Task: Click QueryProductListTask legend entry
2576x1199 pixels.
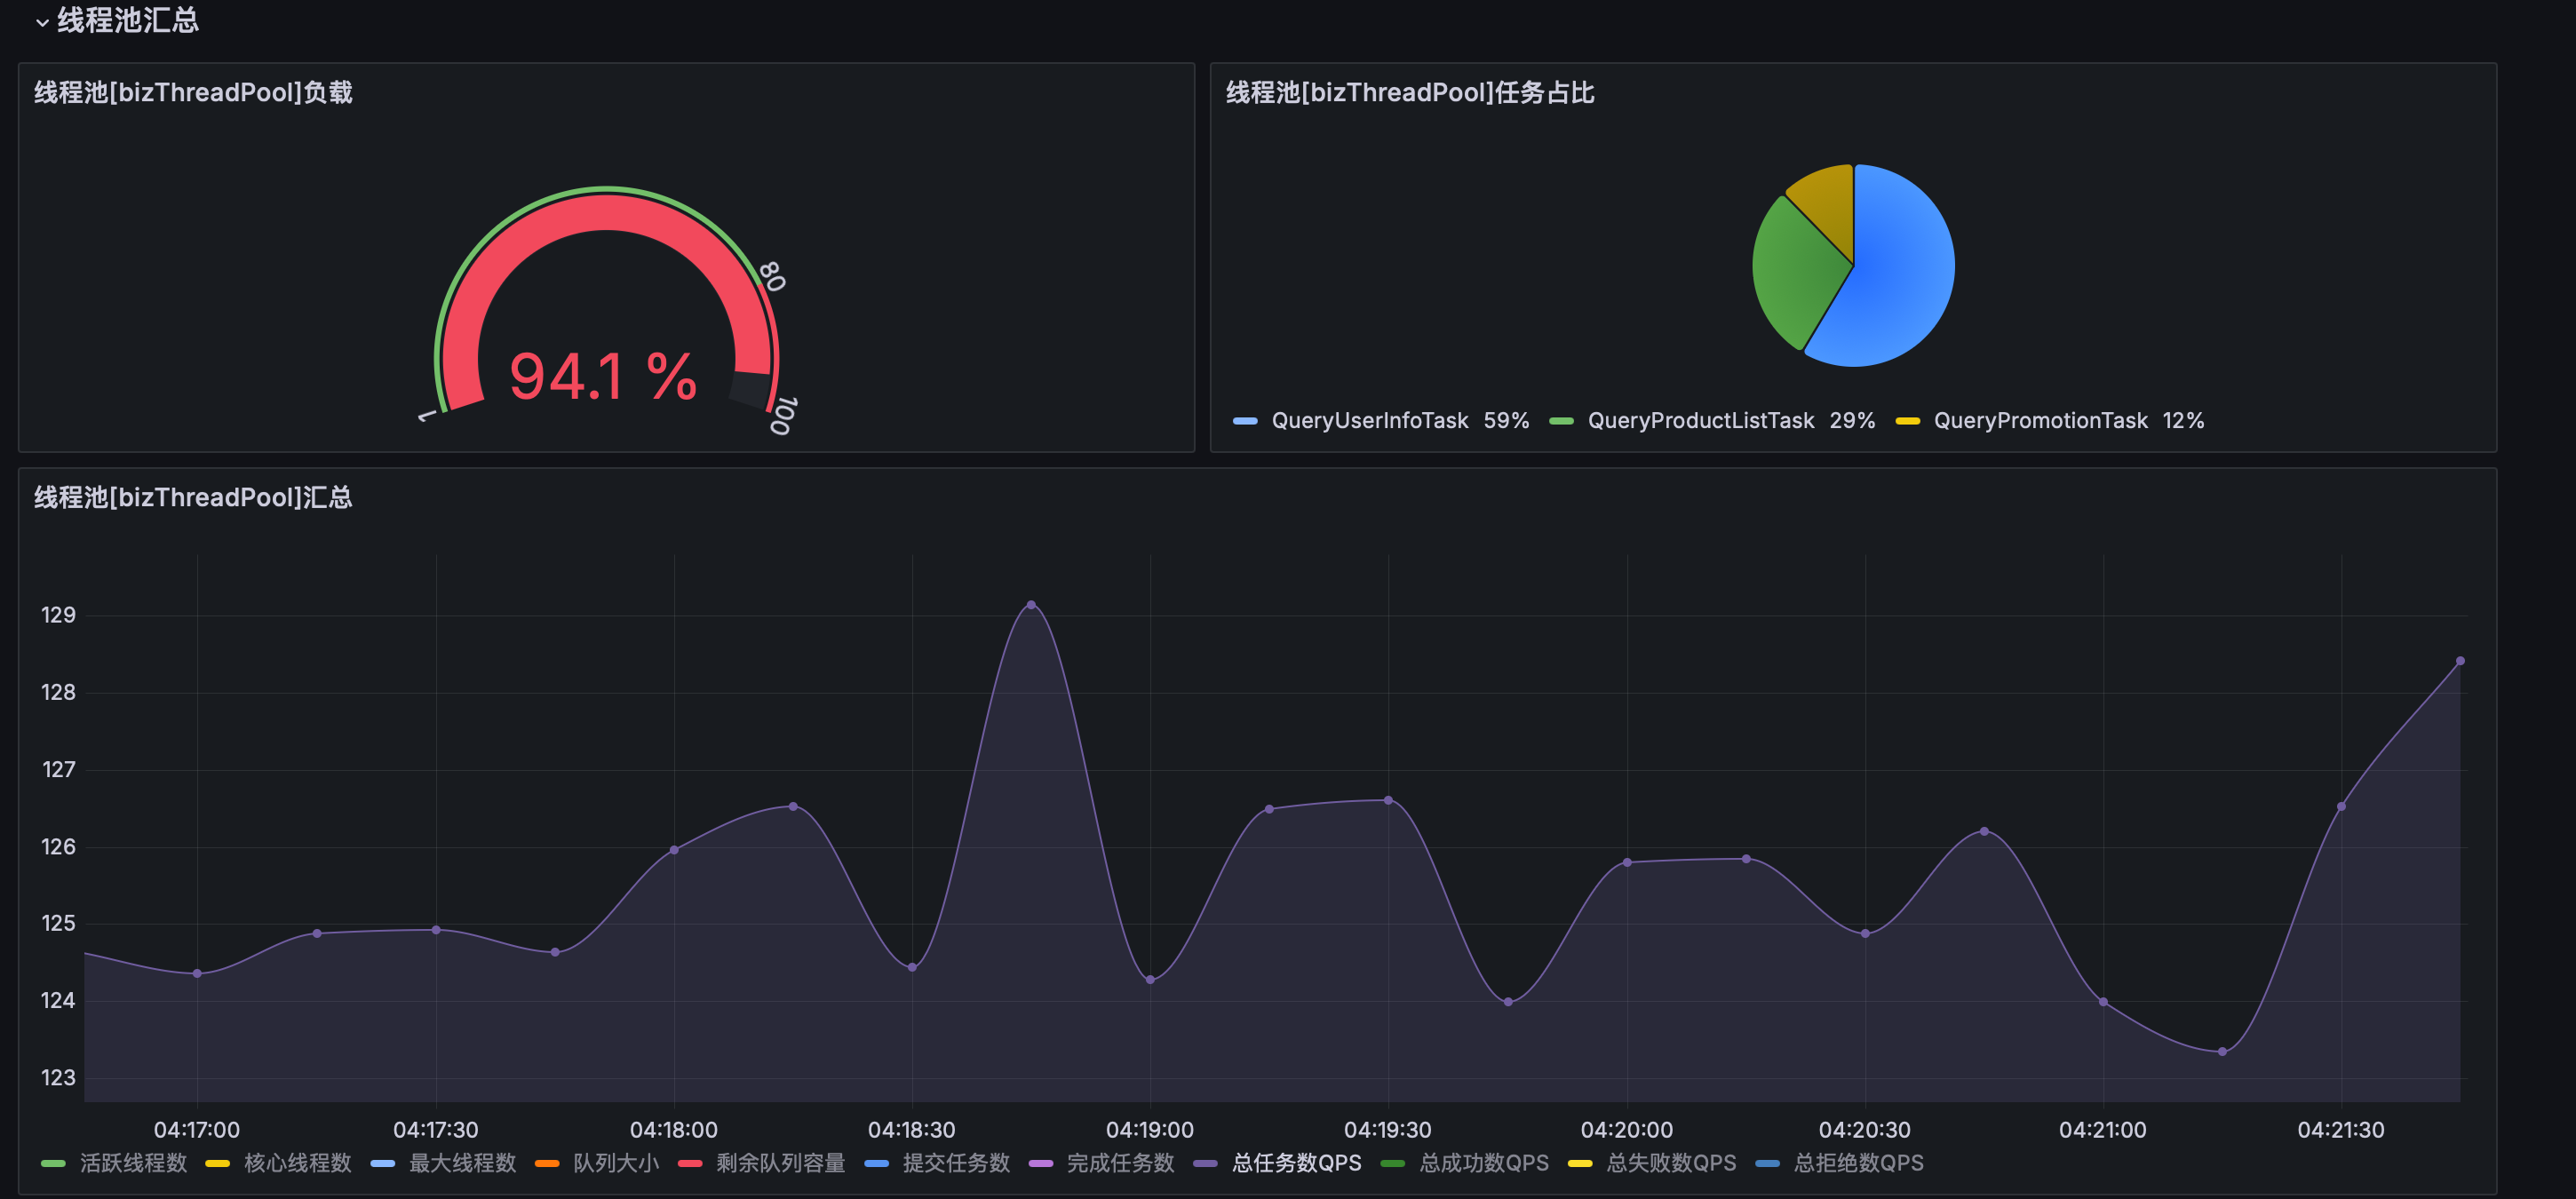Action: click(x=1700, y=421)
